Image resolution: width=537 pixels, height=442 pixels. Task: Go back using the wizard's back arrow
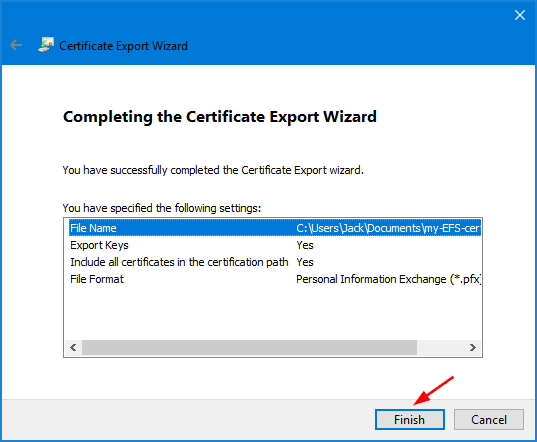(x=16, y=45)
